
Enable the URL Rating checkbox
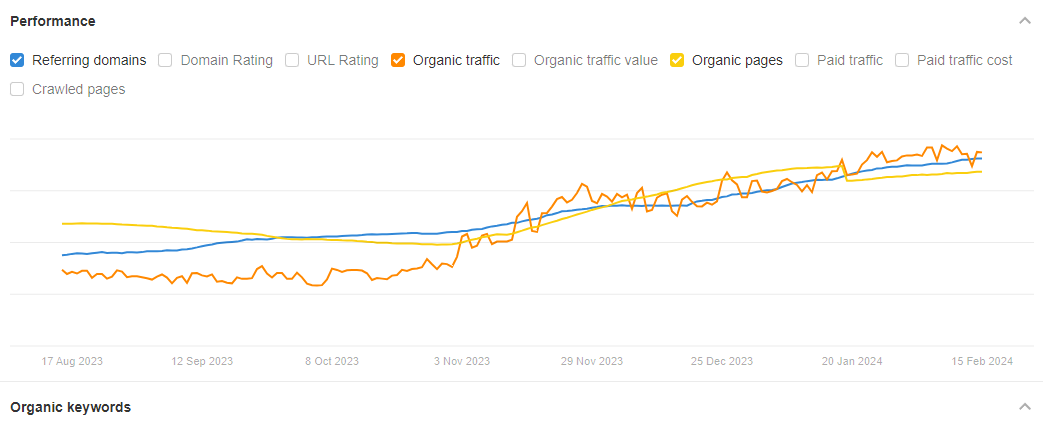coord(292,60)
